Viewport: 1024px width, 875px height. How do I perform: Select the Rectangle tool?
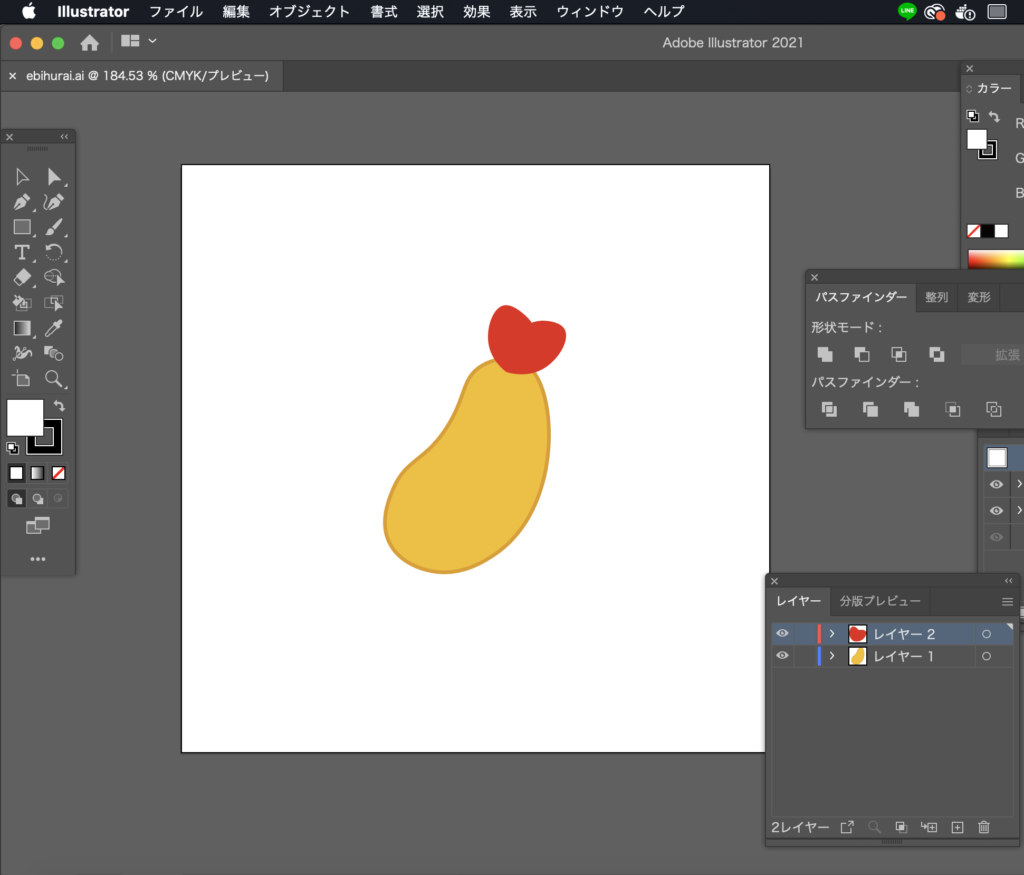coord(22,227)
